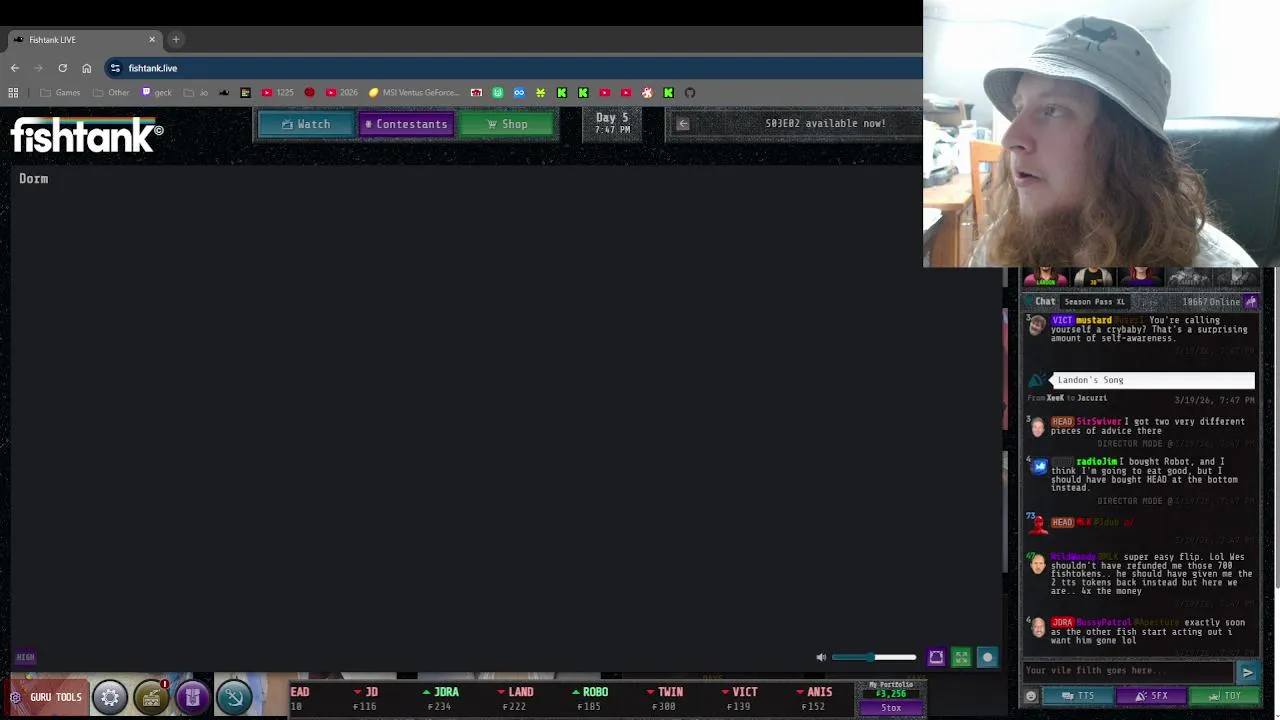The height and width of the screenshot is (720, 1280).
Task: Open the Stox button
Action: 890,707
